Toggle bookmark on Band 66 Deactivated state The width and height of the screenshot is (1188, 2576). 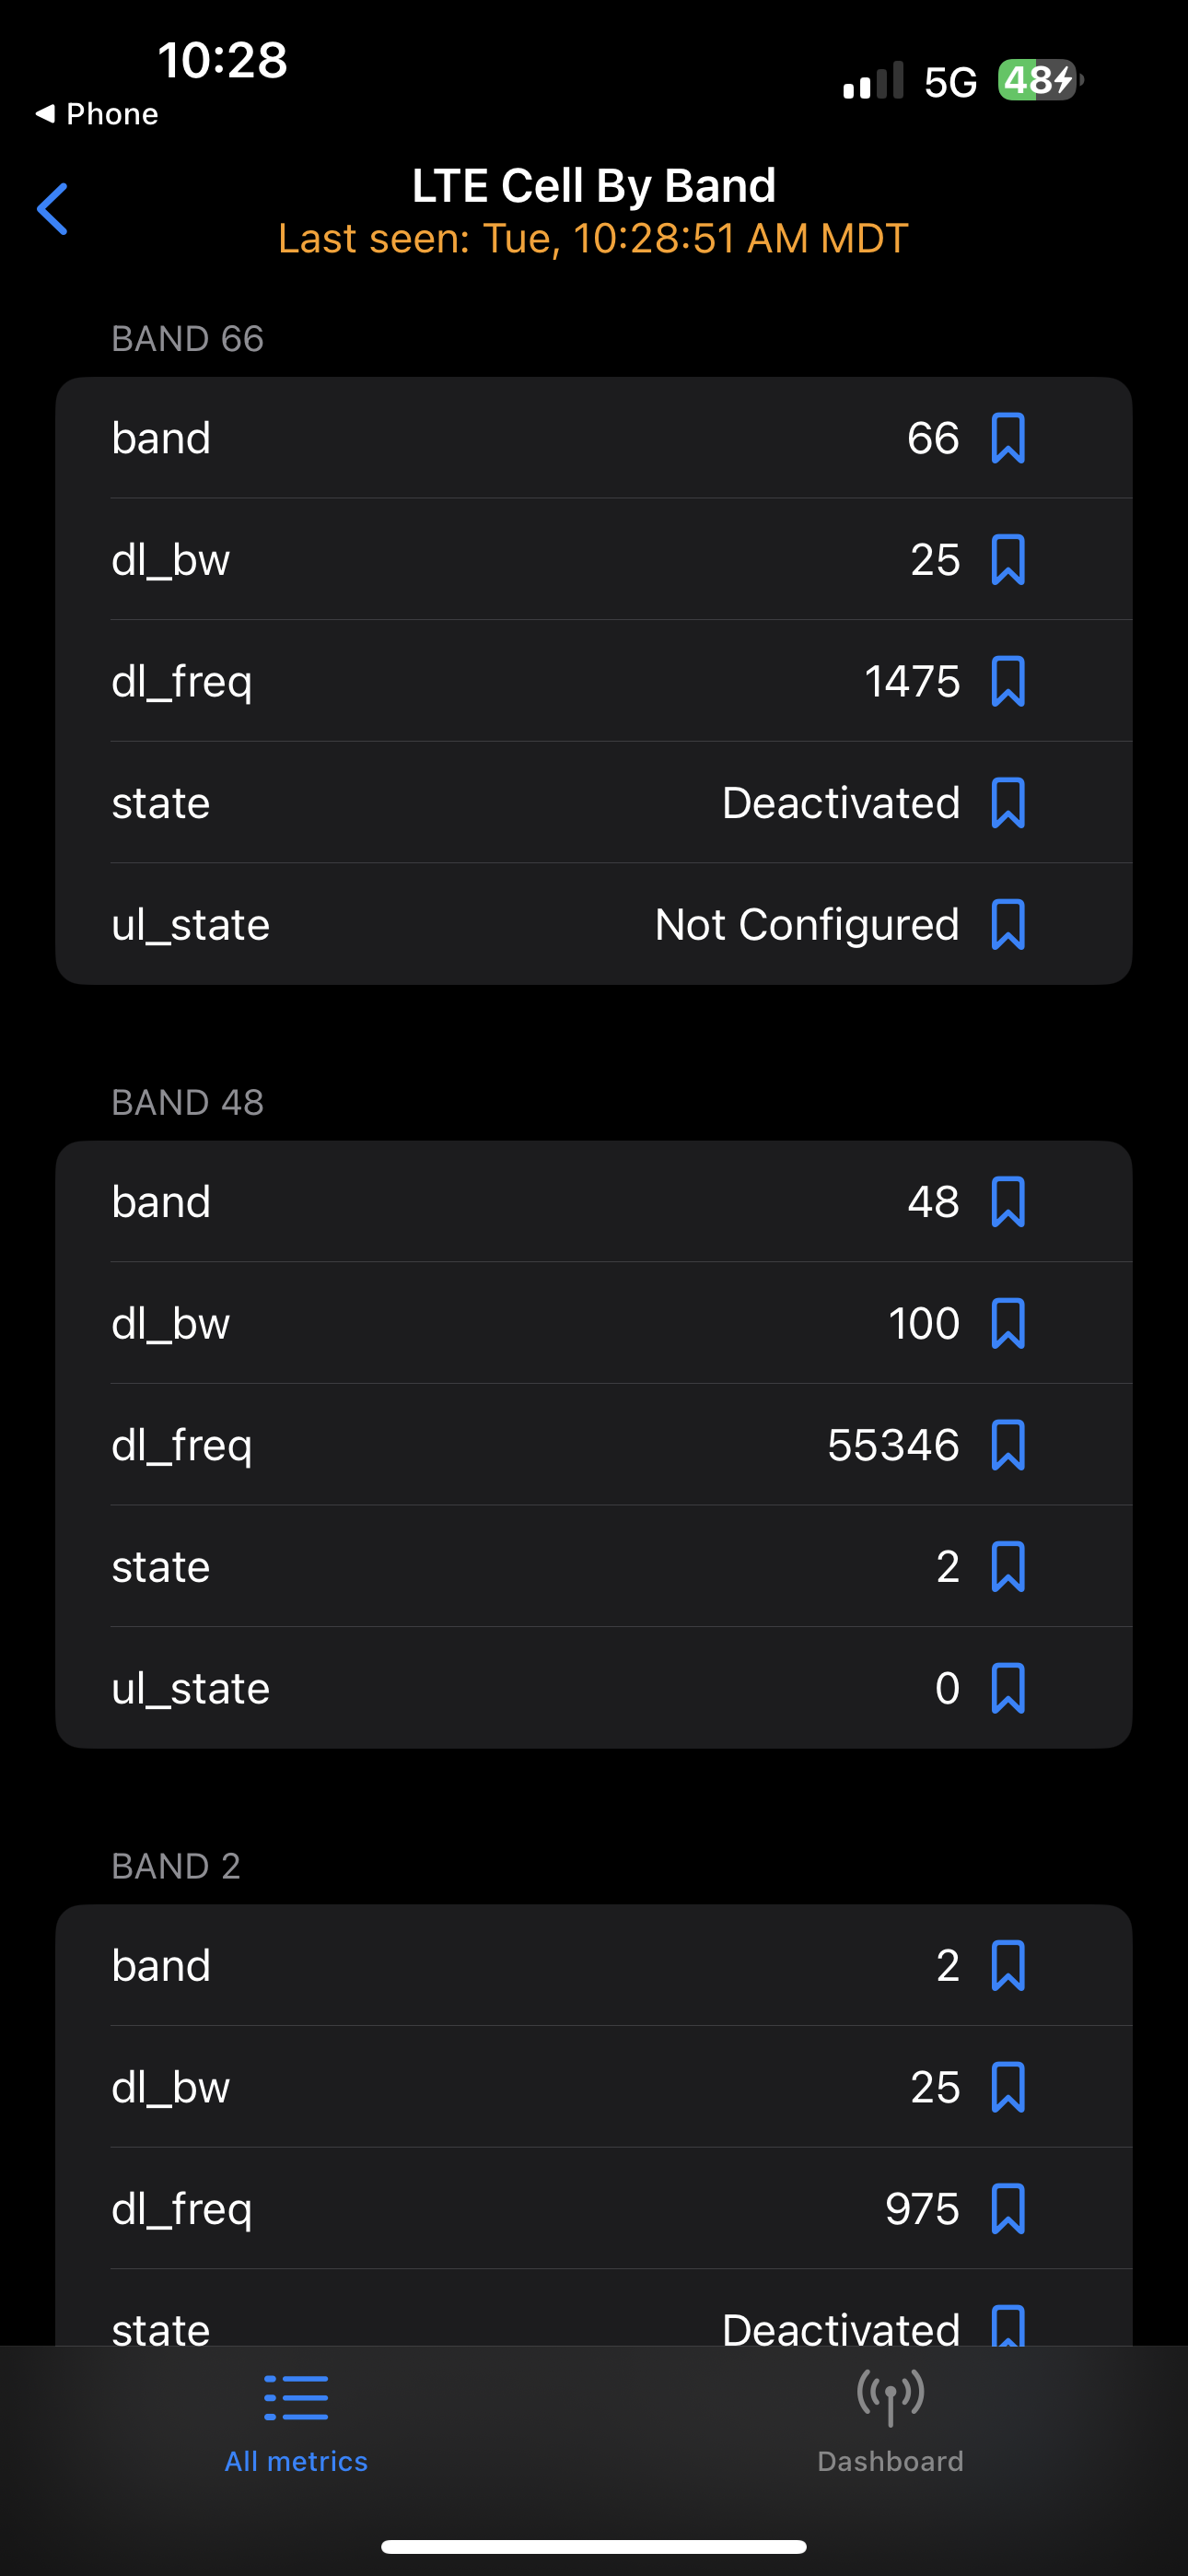tap(1007, 803)
